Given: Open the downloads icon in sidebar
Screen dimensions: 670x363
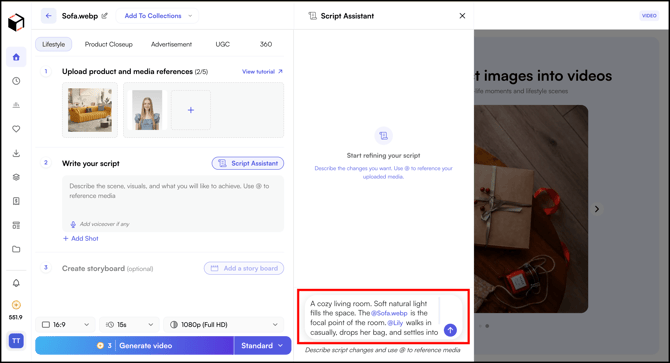Looking at the screenshot, I should (16, 153).
